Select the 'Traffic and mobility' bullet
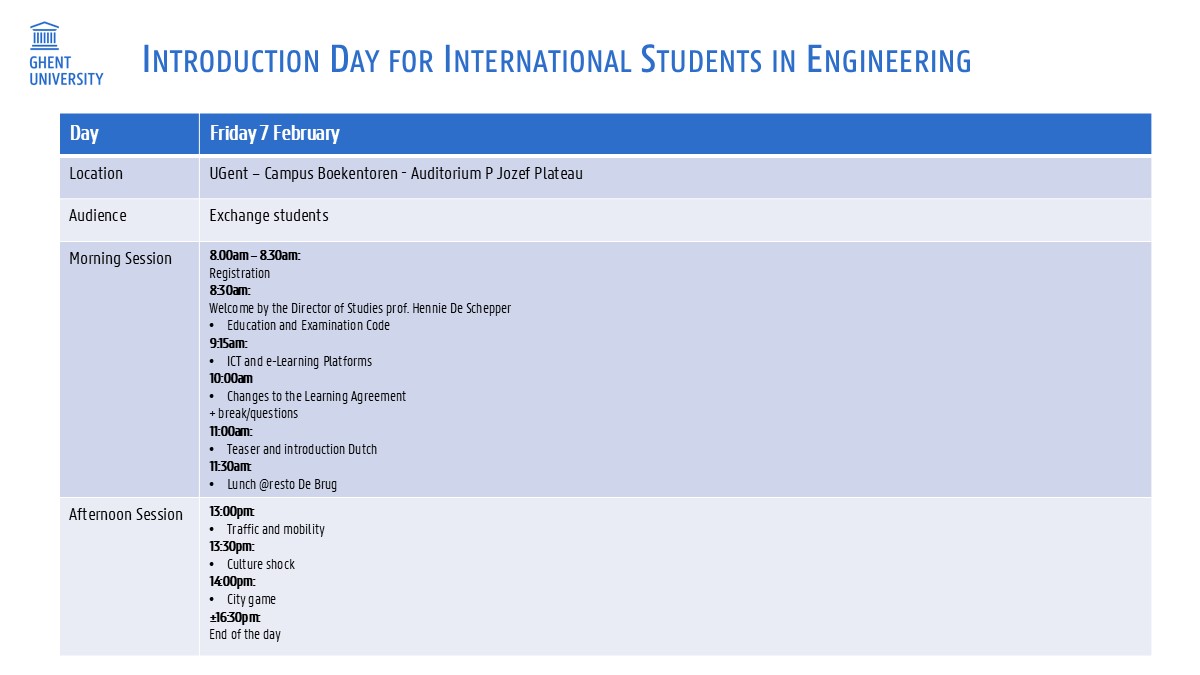 click(x=275, y=529)
